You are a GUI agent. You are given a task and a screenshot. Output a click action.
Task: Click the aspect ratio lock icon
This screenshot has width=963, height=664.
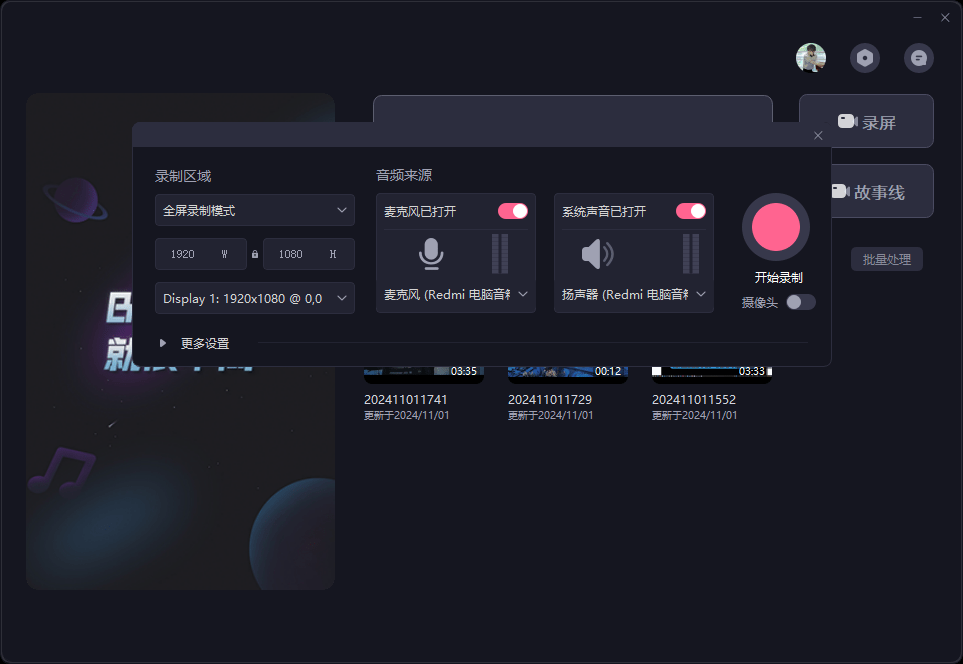coord(255,254)
